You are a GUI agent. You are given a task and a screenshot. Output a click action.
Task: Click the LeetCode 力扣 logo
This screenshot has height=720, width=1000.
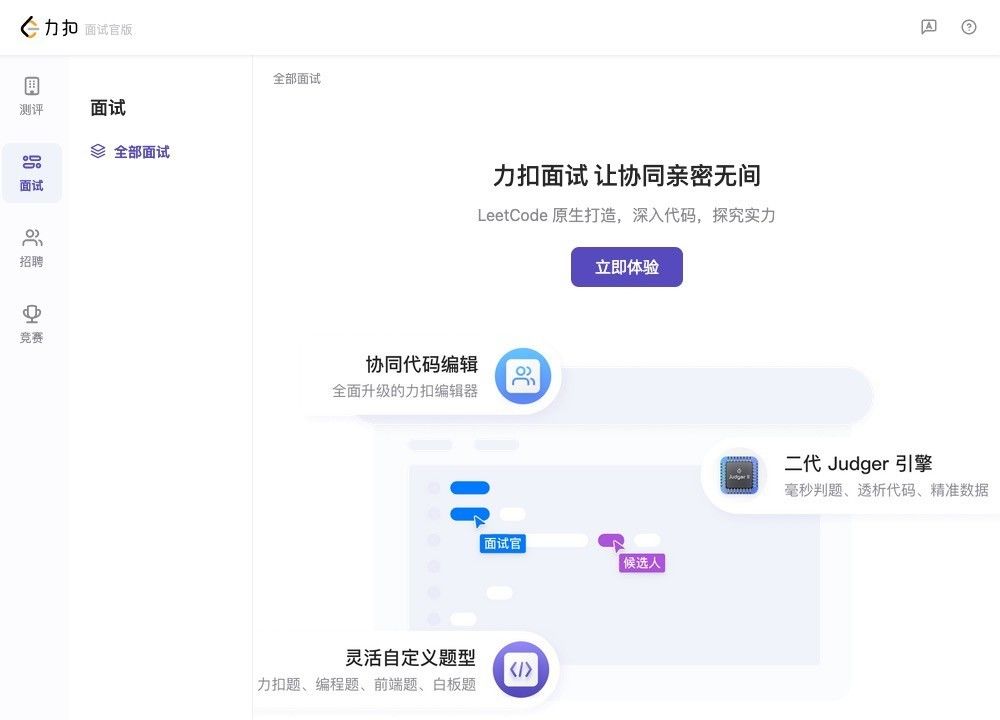49,28
